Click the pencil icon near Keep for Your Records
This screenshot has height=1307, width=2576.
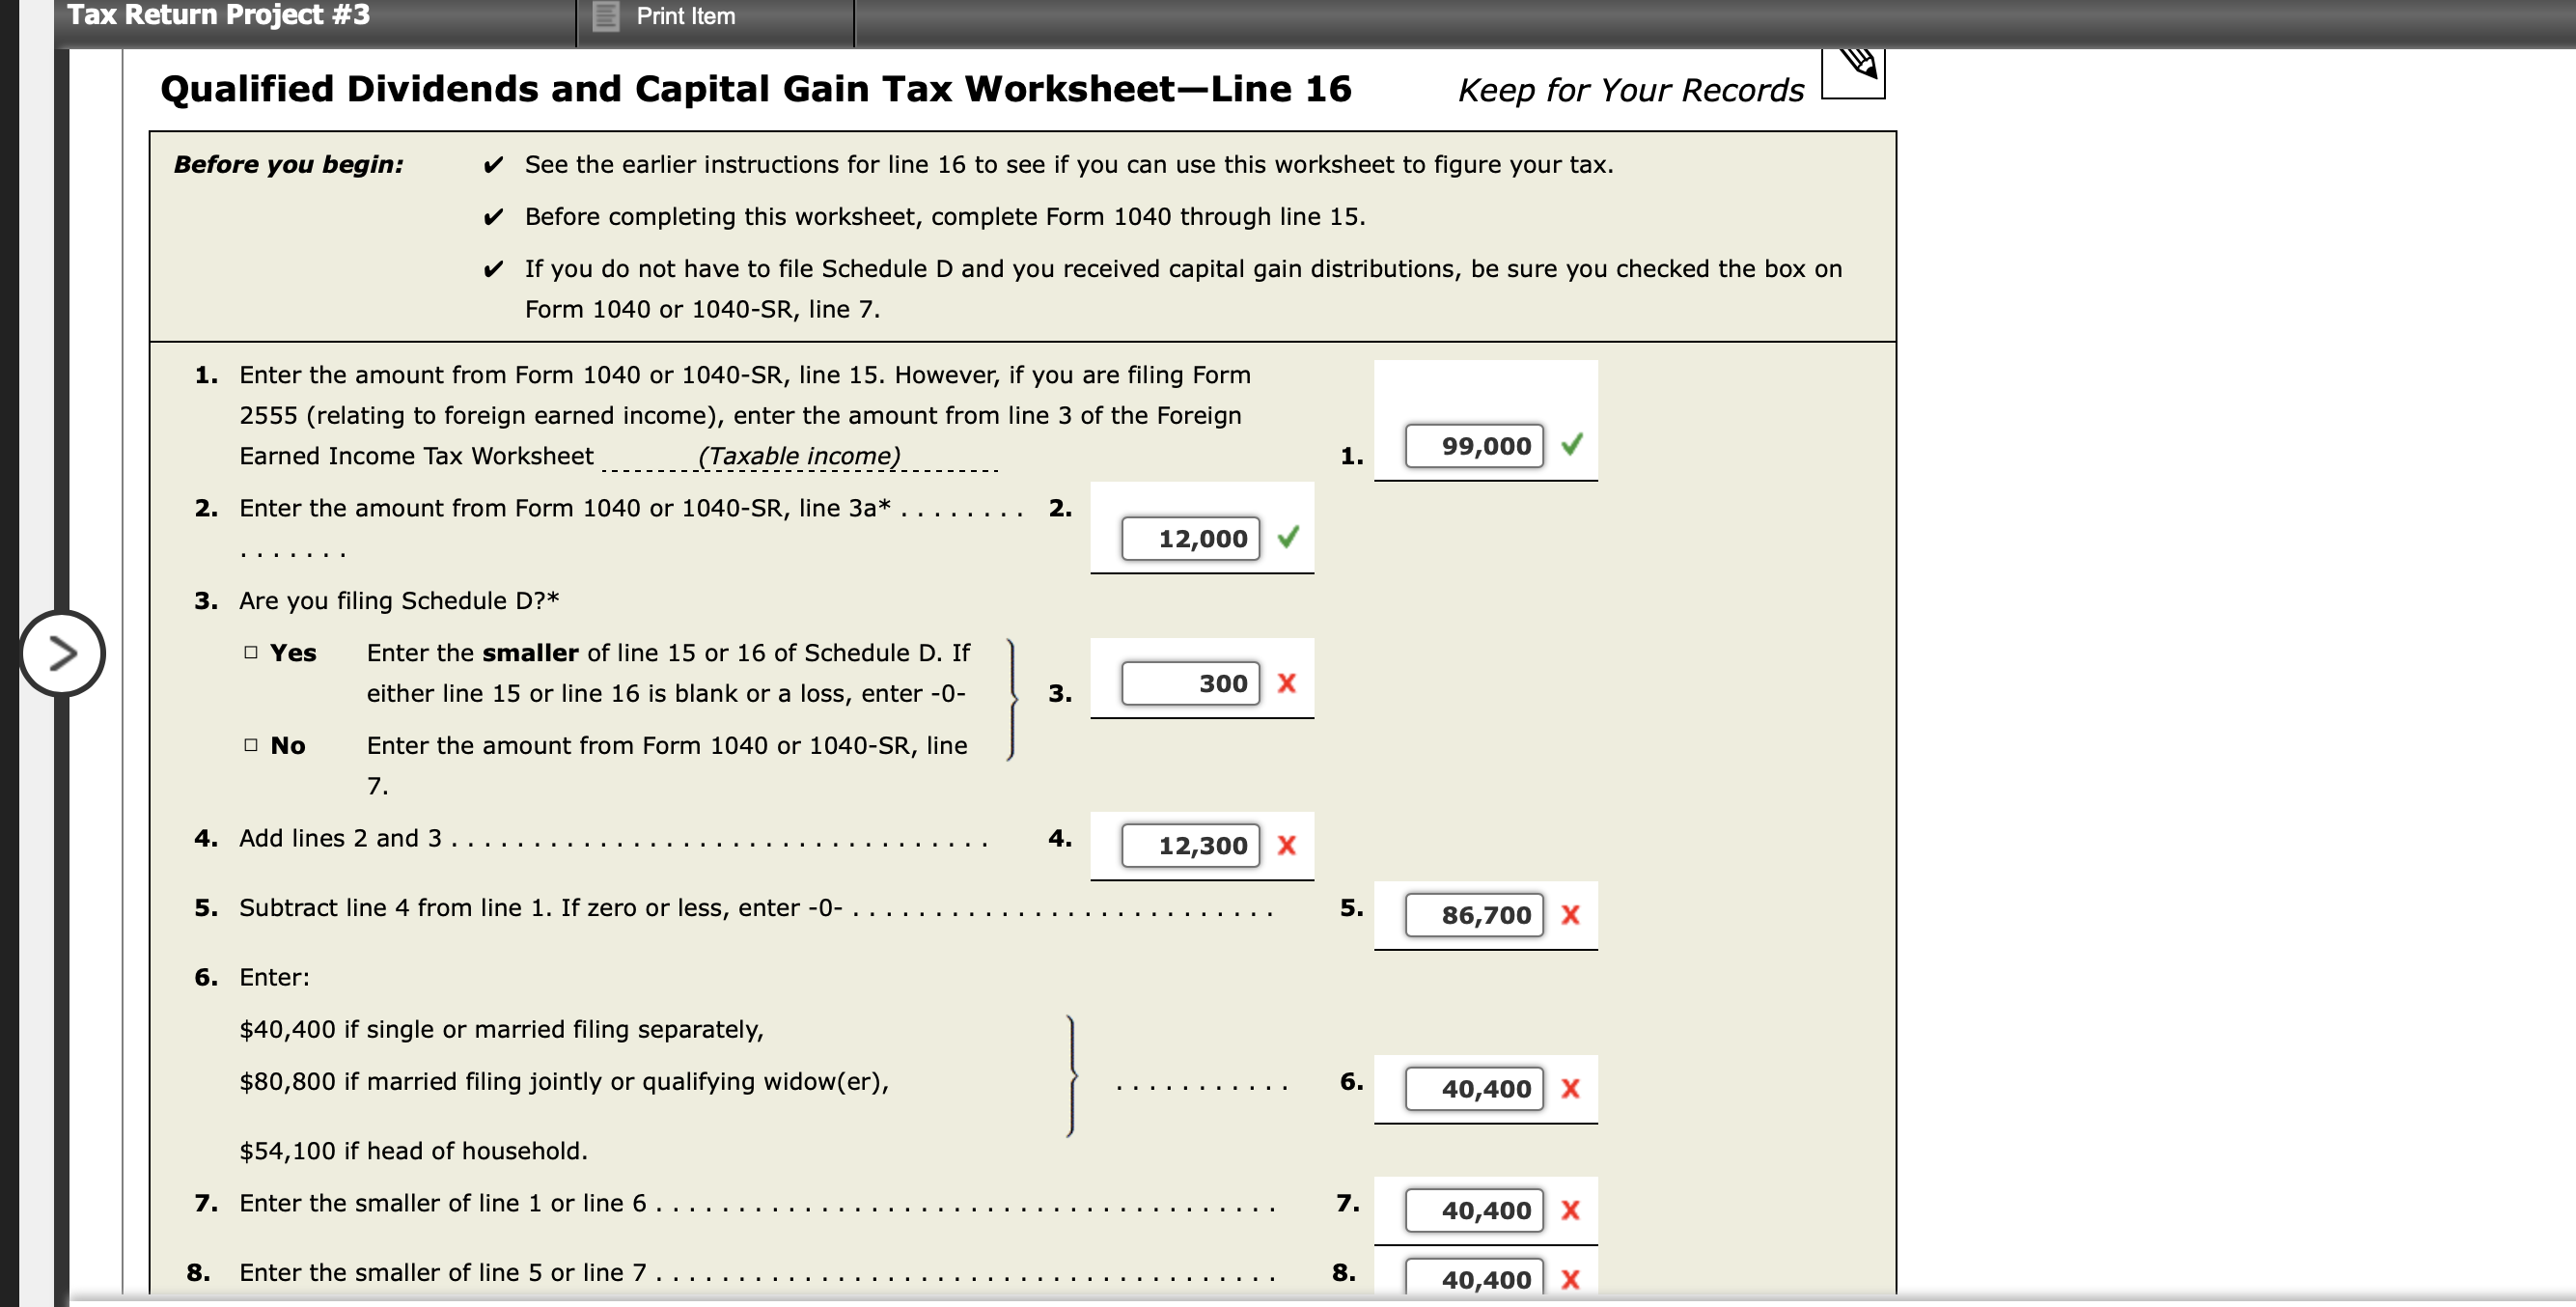tap(1856, 72)
